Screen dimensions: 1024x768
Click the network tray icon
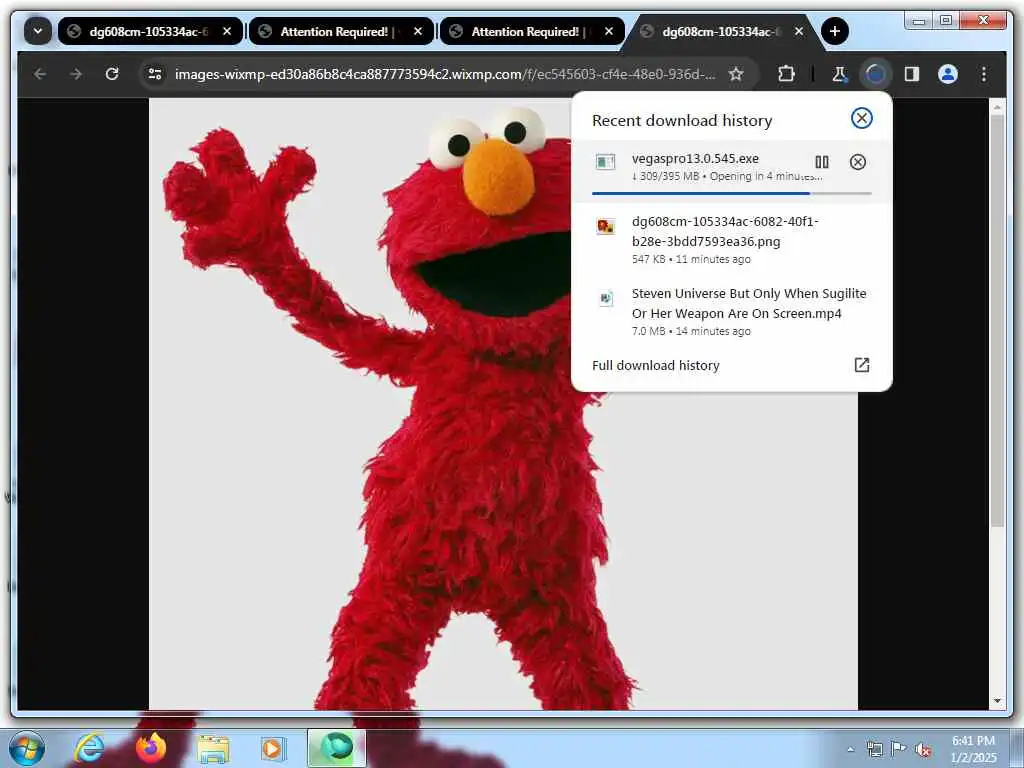point(874,749)
